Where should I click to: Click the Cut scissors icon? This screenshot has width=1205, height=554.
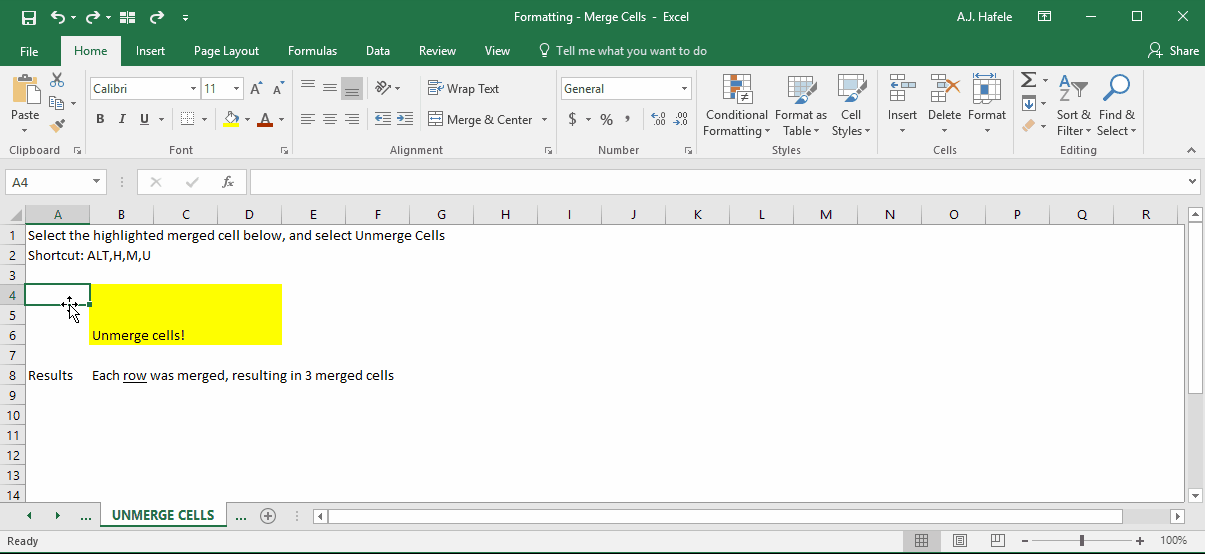pyautogui.click(x=57, y=80)
